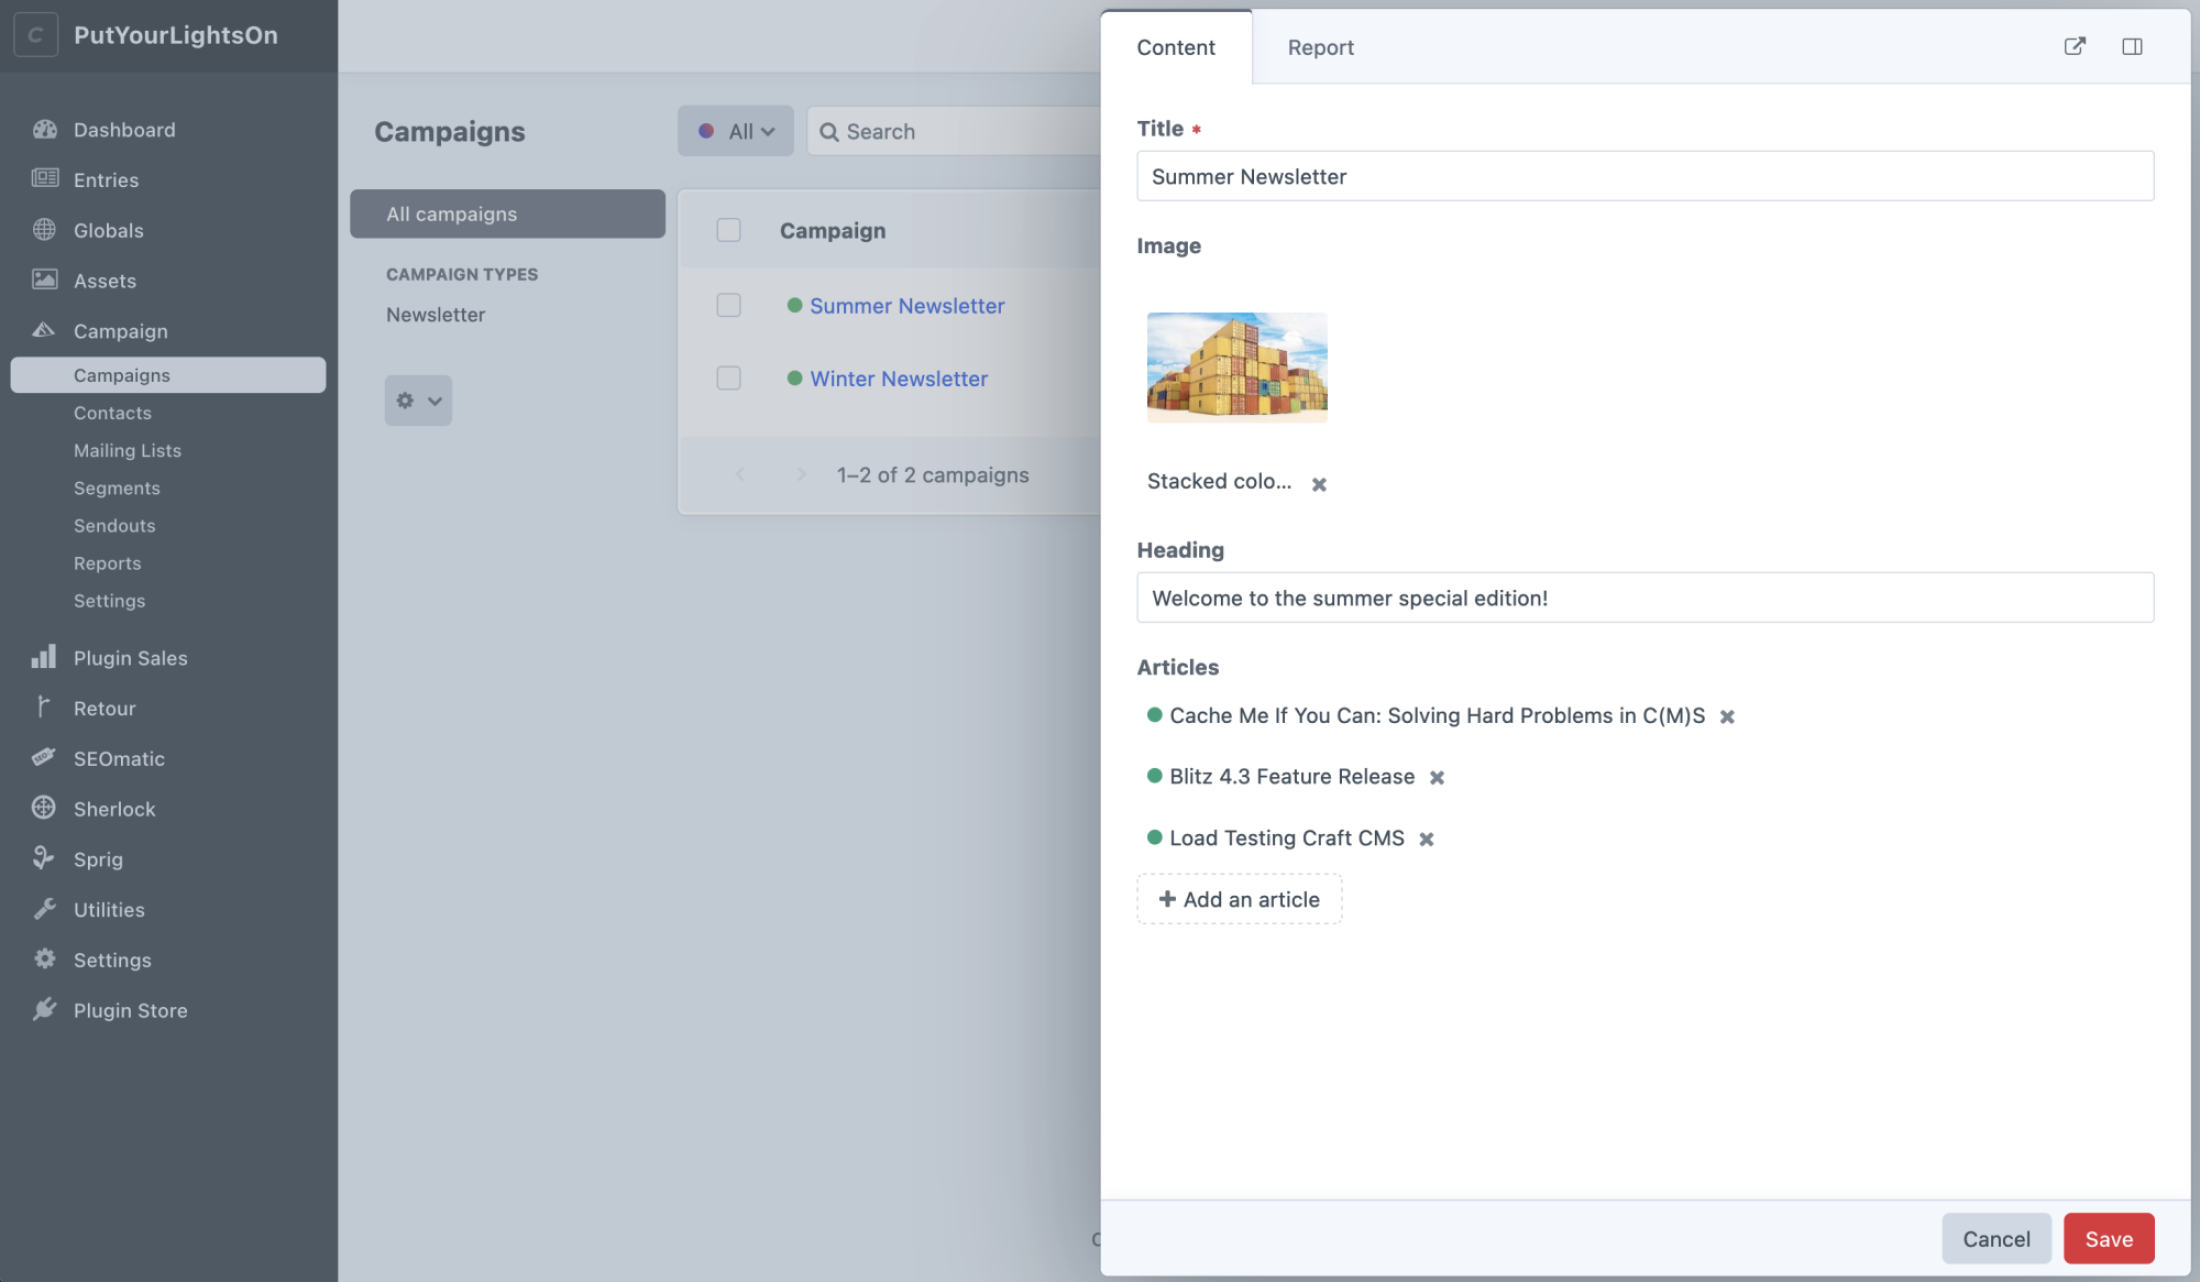The width and height of the screenshot is (2200, 1282).
Task: Remove the Stacked colo... image
Action: coord(1319,484)
